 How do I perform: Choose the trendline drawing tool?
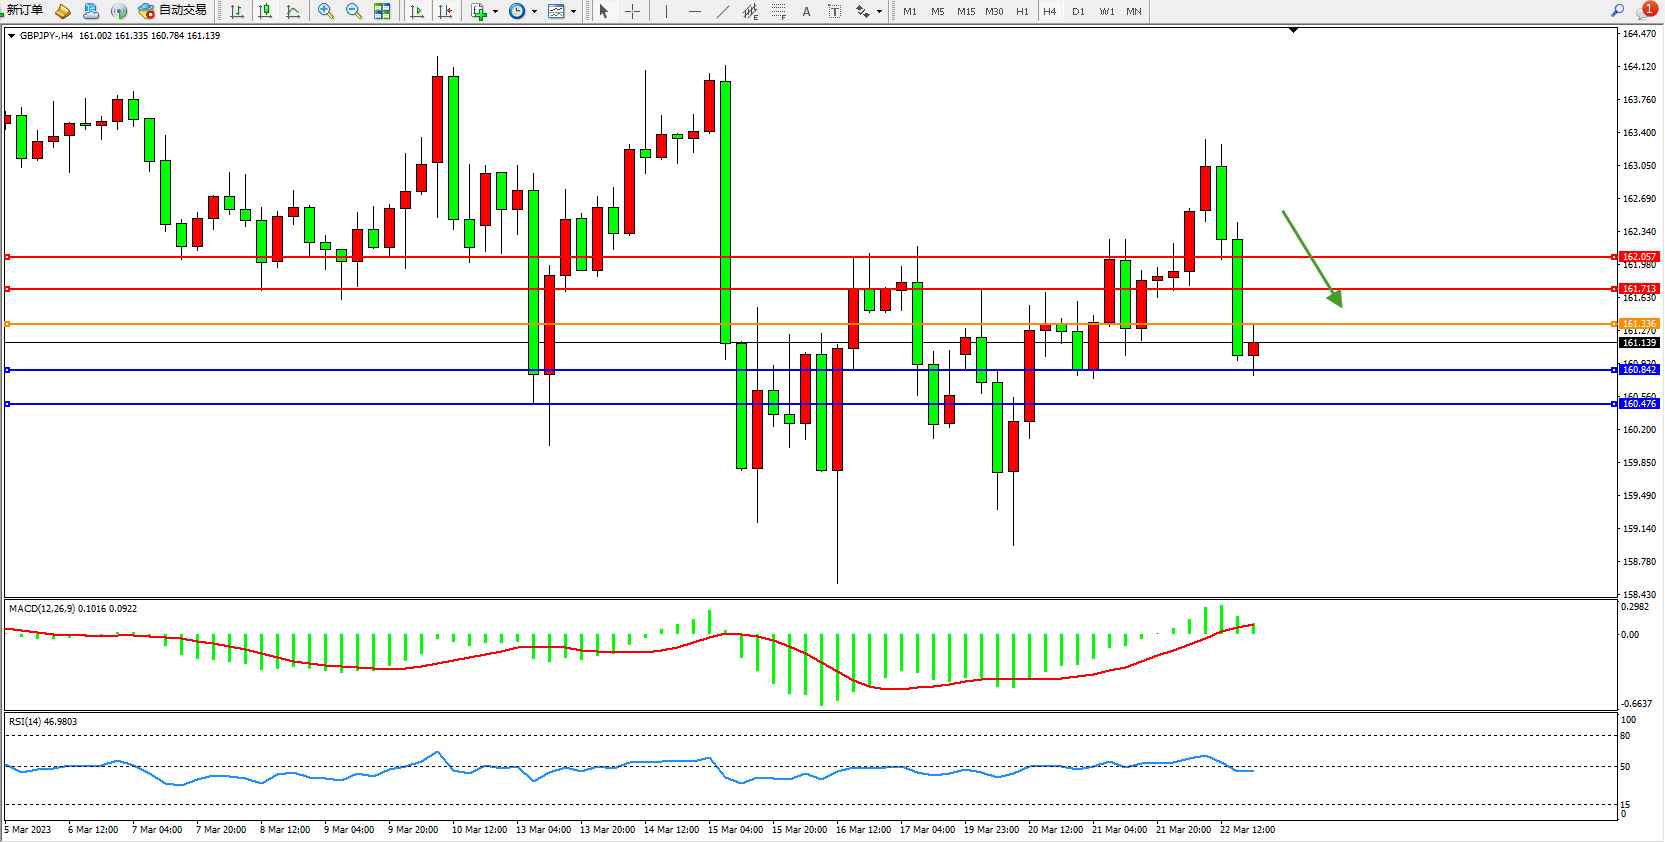click(723, 11)
